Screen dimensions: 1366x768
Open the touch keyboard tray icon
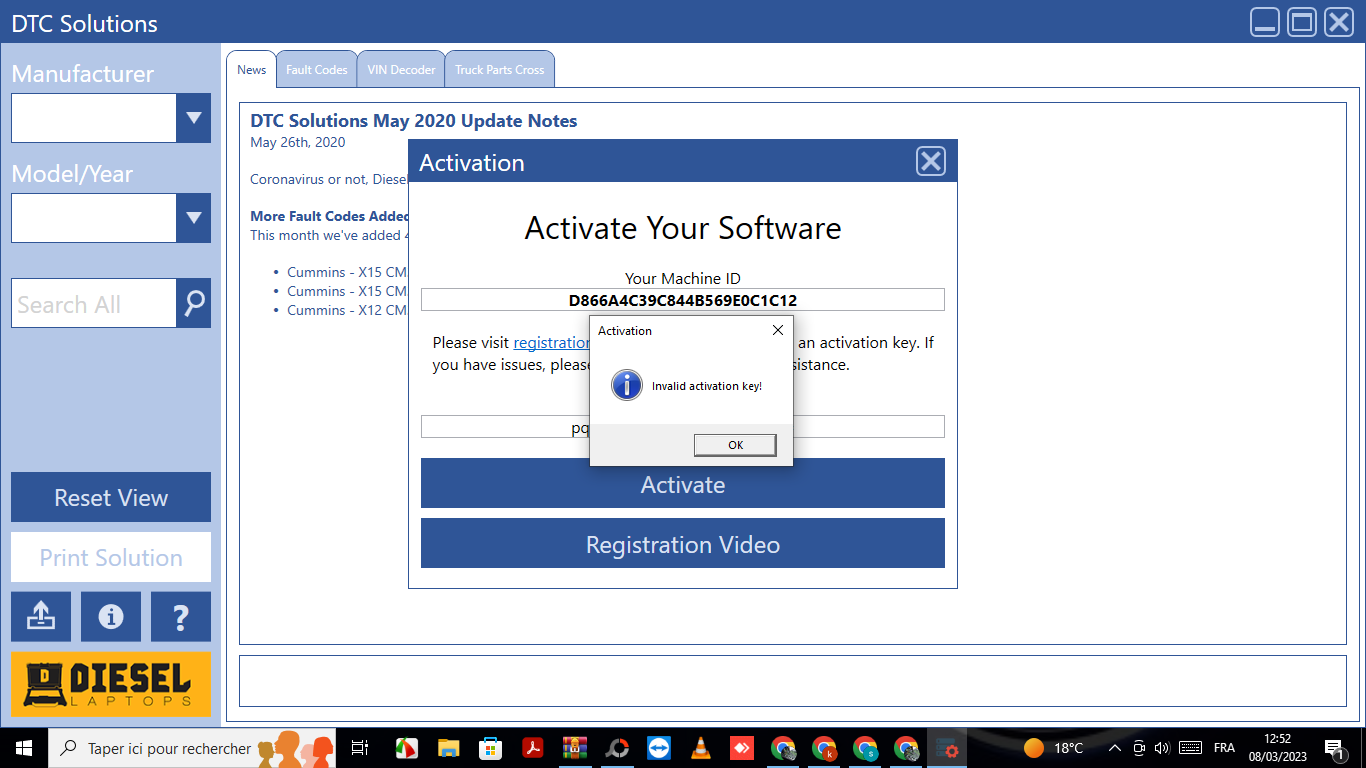click(1190, 748)
